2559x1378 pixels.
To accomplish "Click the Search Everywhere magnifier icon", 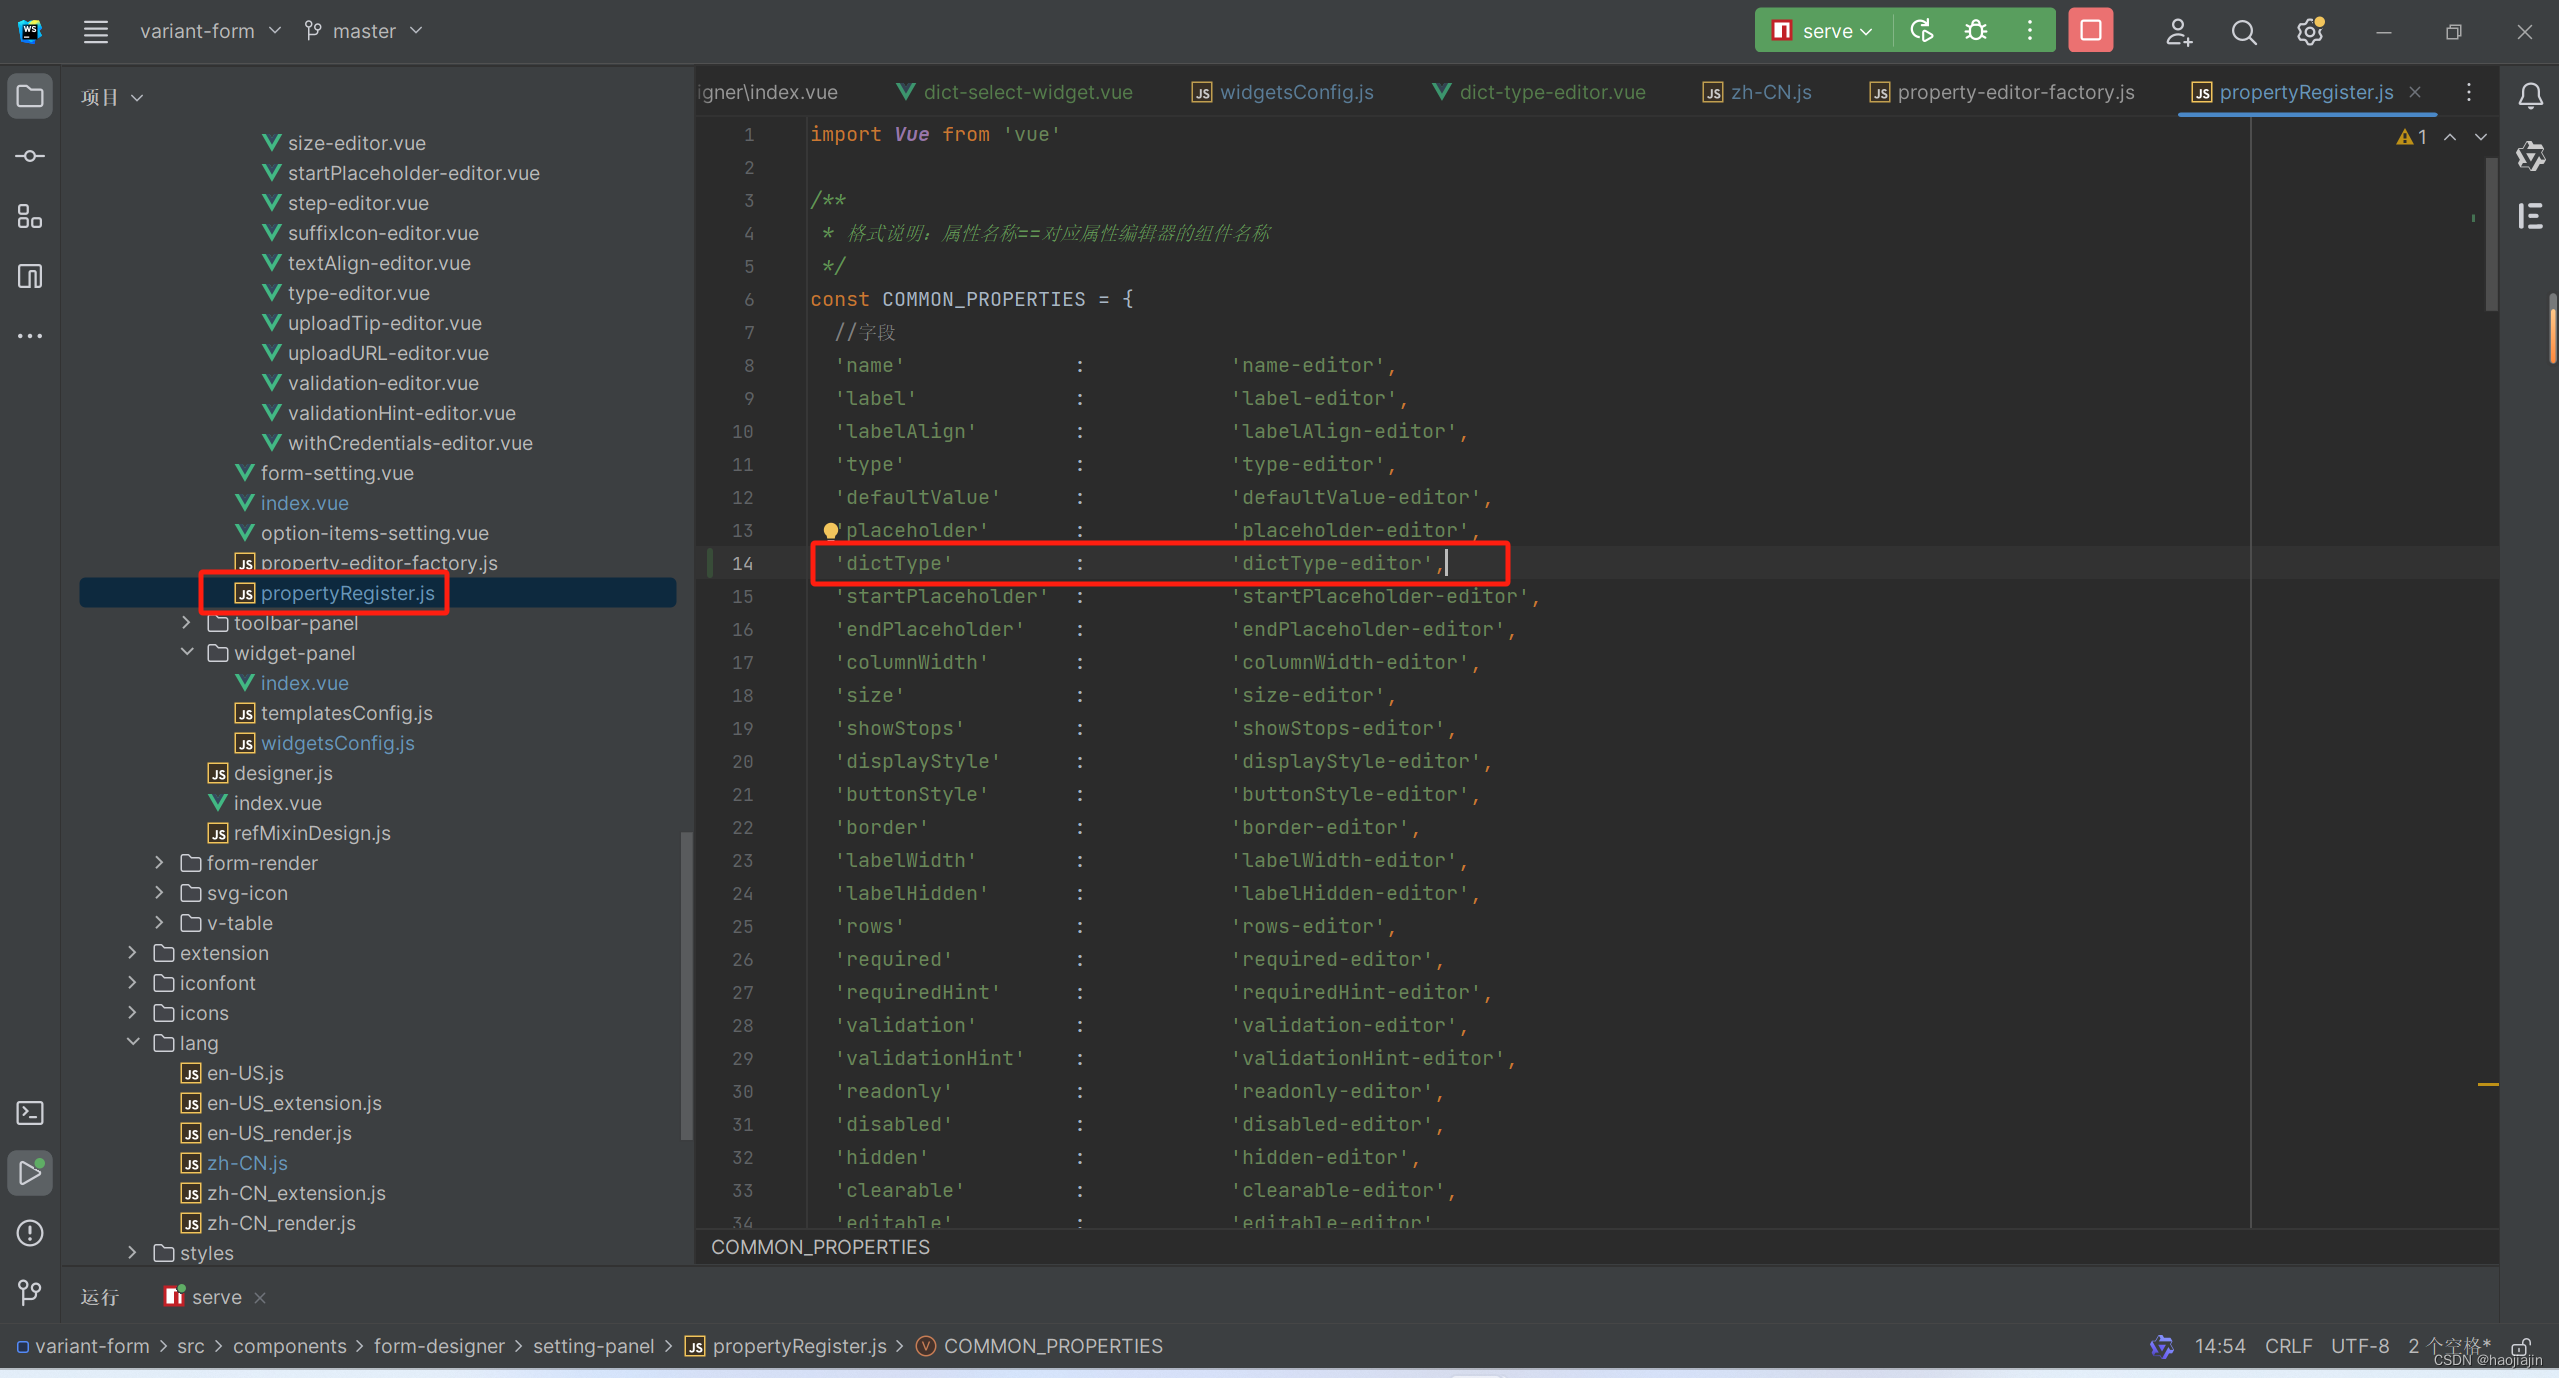I will (x=2243, y=32).
